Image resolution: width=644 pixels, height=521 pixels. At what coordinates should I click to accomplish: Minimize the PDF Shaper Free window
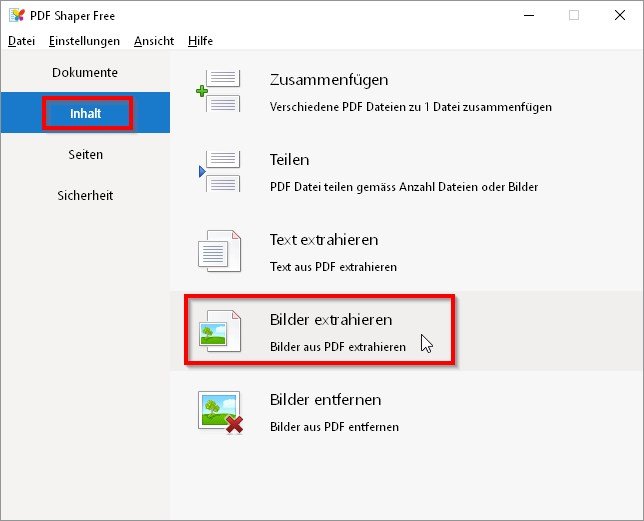[529, 16]
